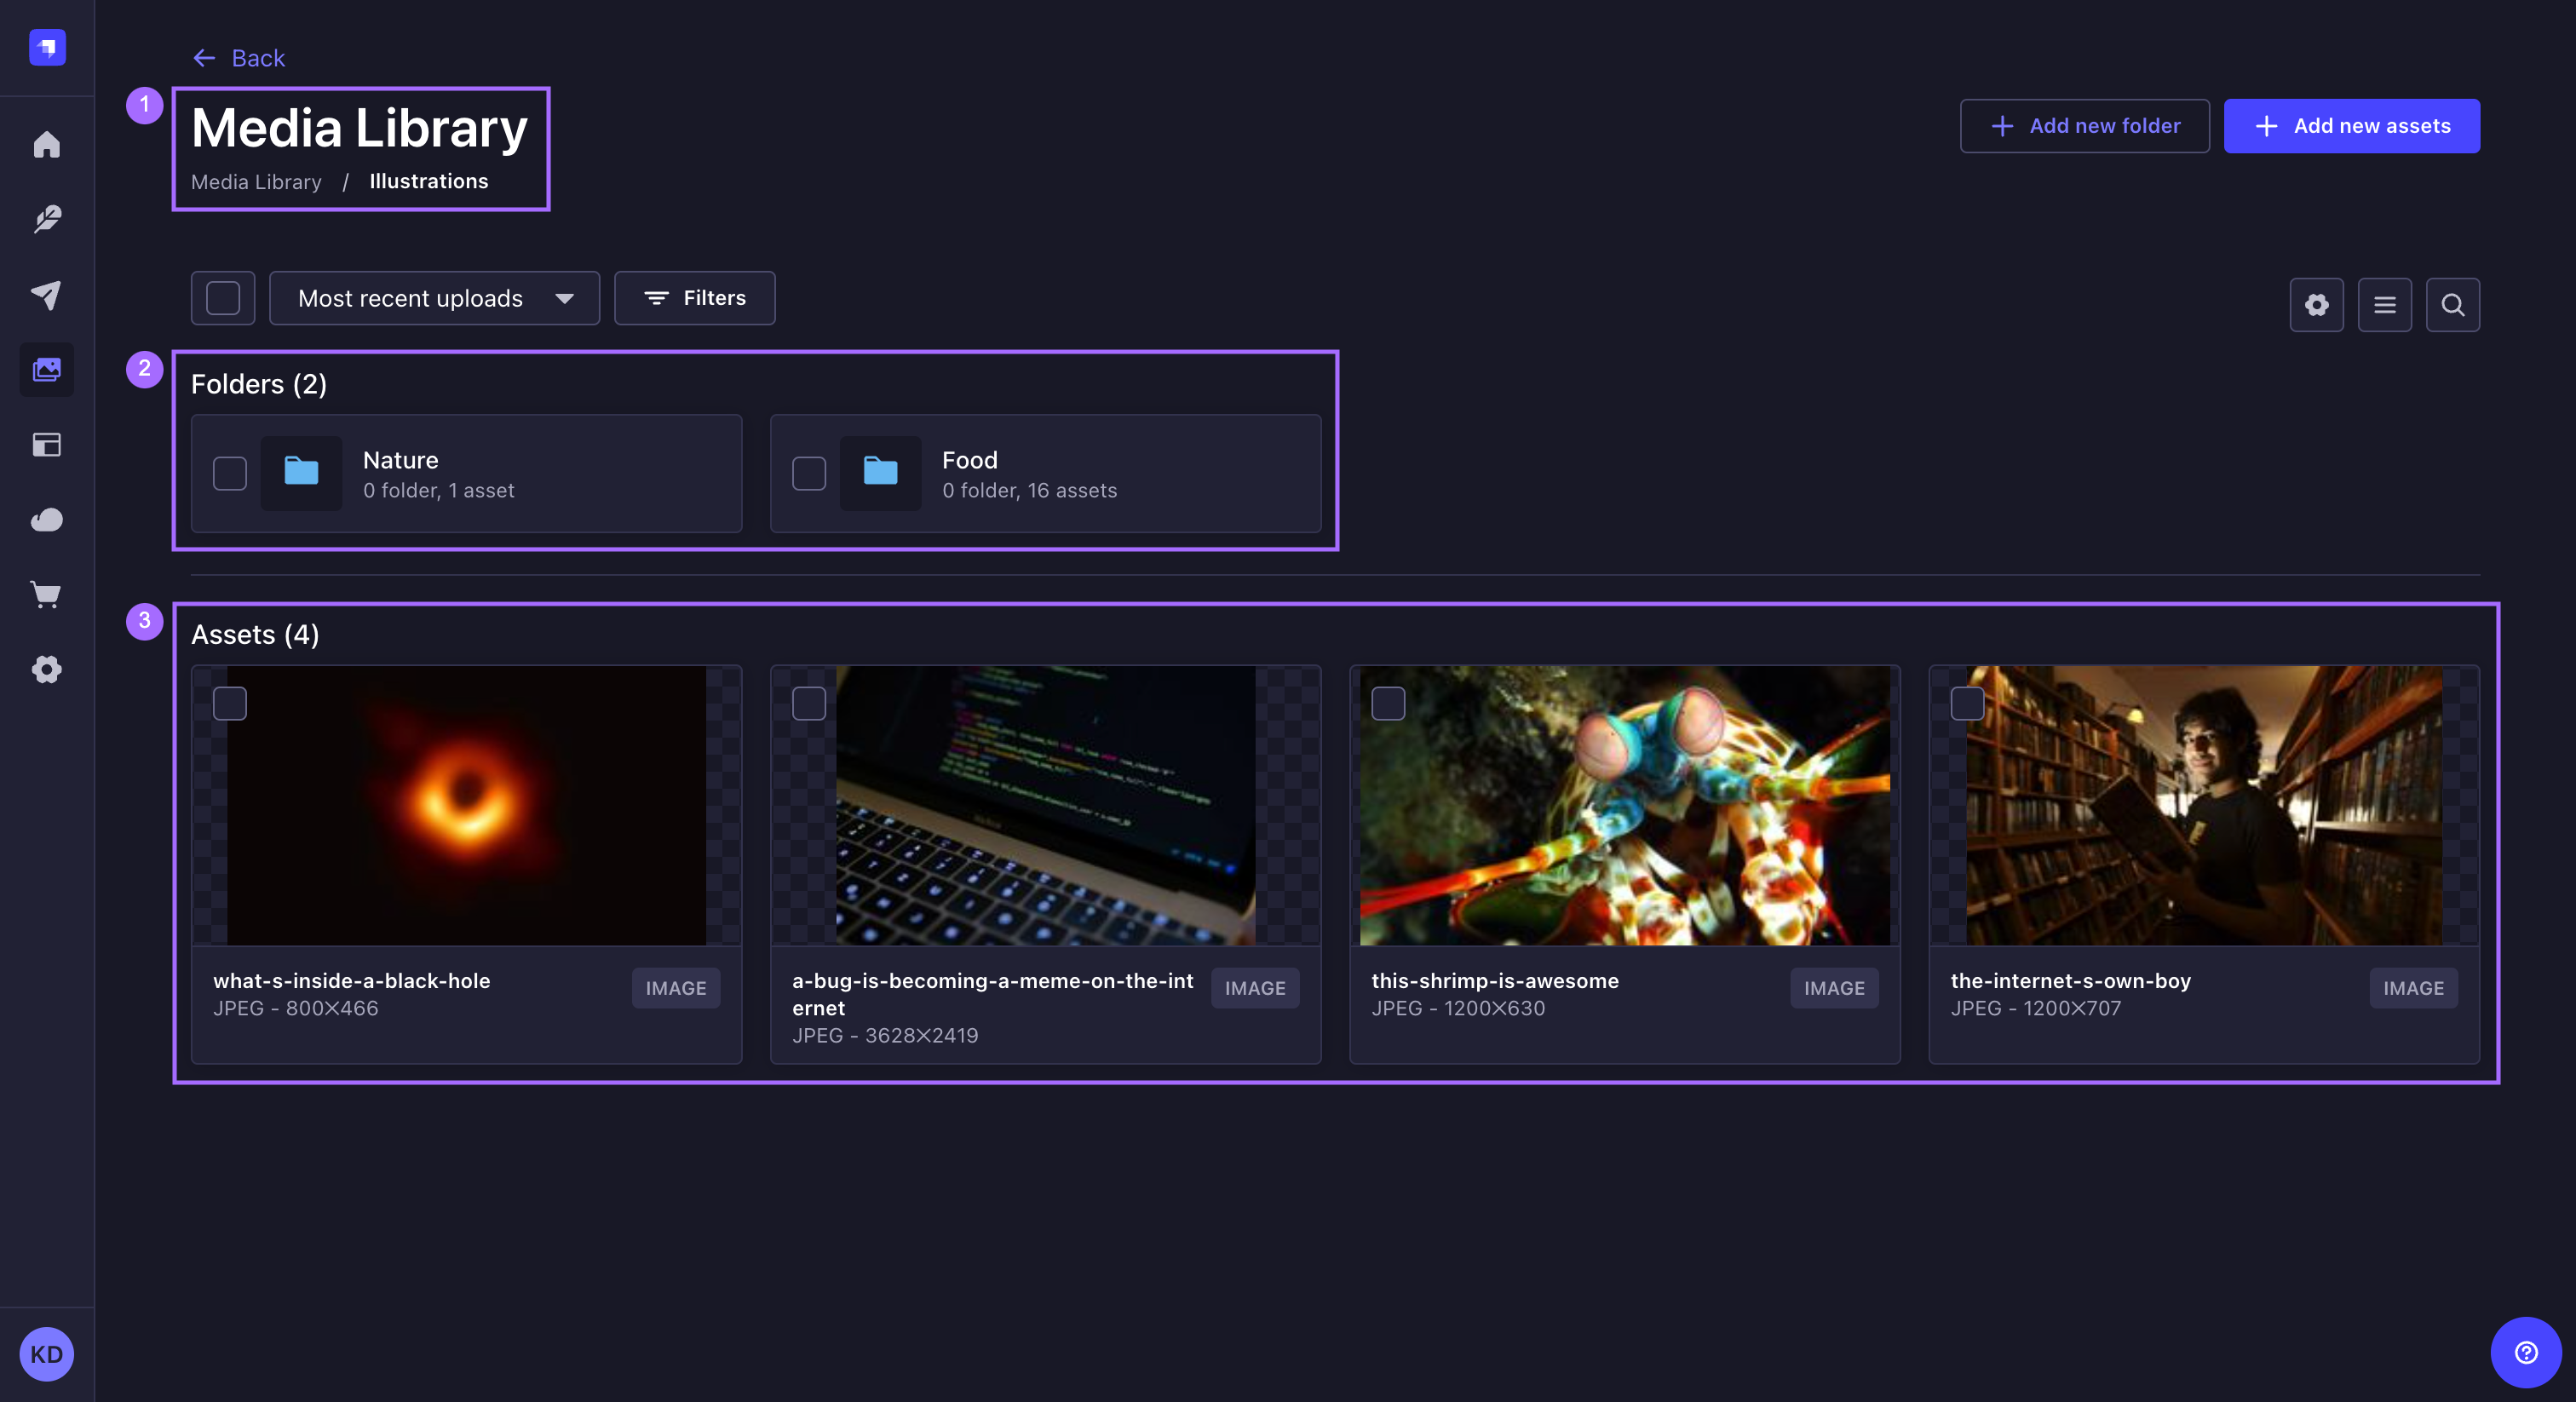Open the cloud deployment icon in the sidebar
Image resolution: width=2576 pixels, height=1402 pixels.
coord(47,520)
